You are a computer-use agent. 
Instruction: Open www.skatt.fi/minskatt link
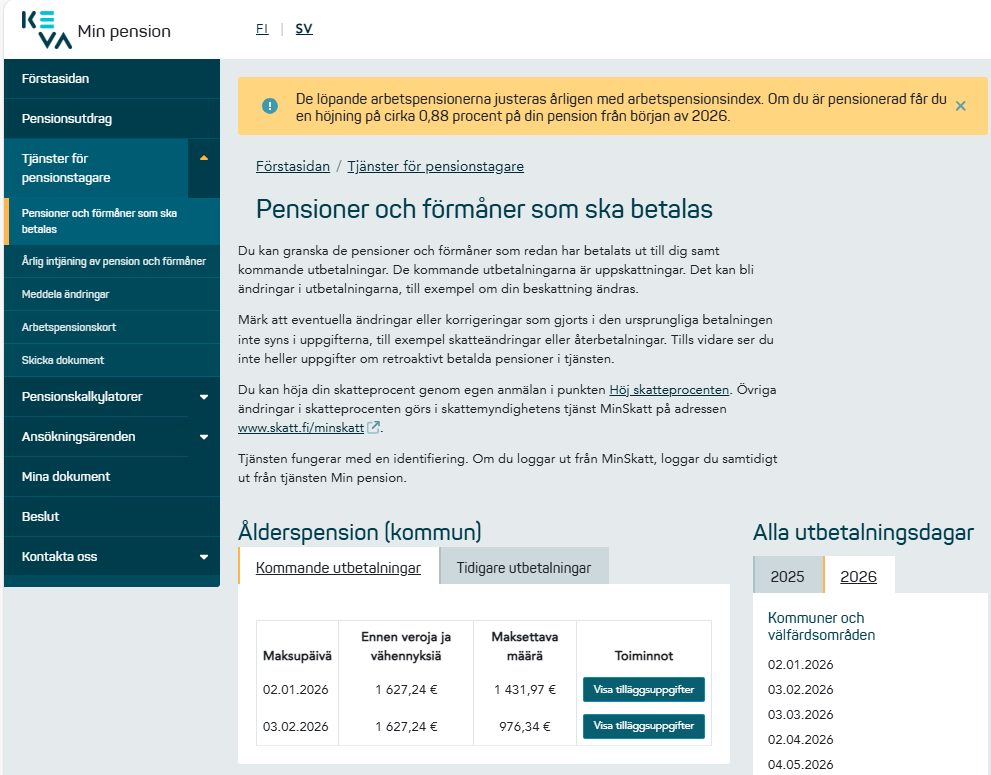pos(301,428)
